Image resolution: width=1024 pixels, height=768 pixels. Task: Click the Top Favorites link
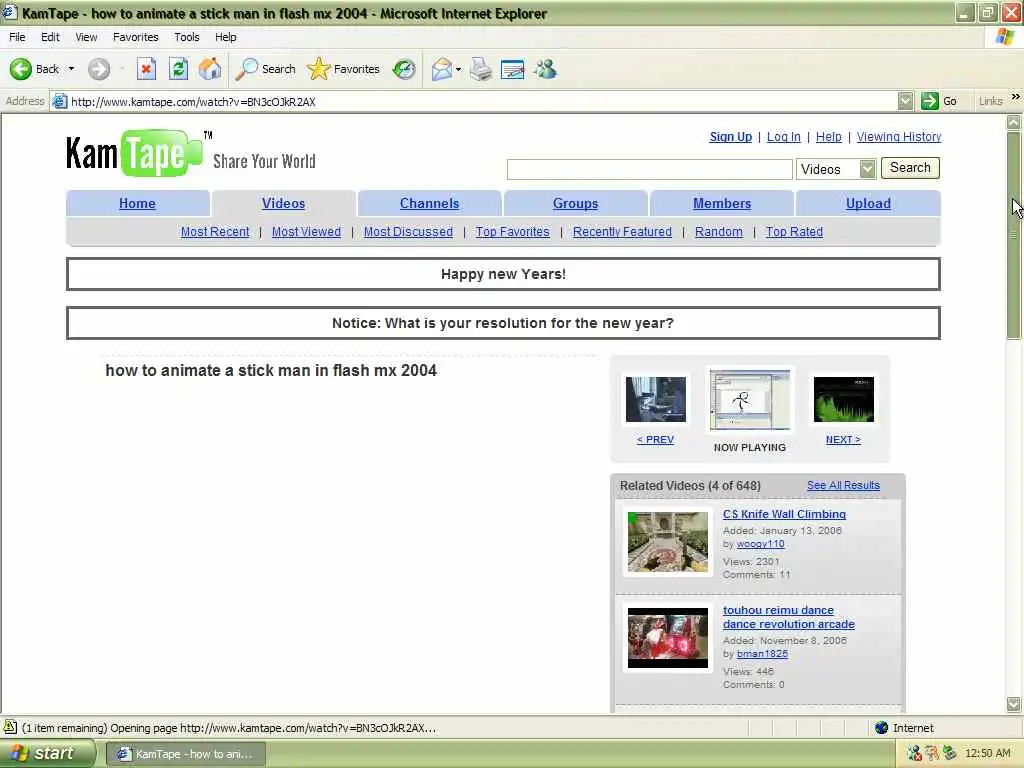[513, 232]
